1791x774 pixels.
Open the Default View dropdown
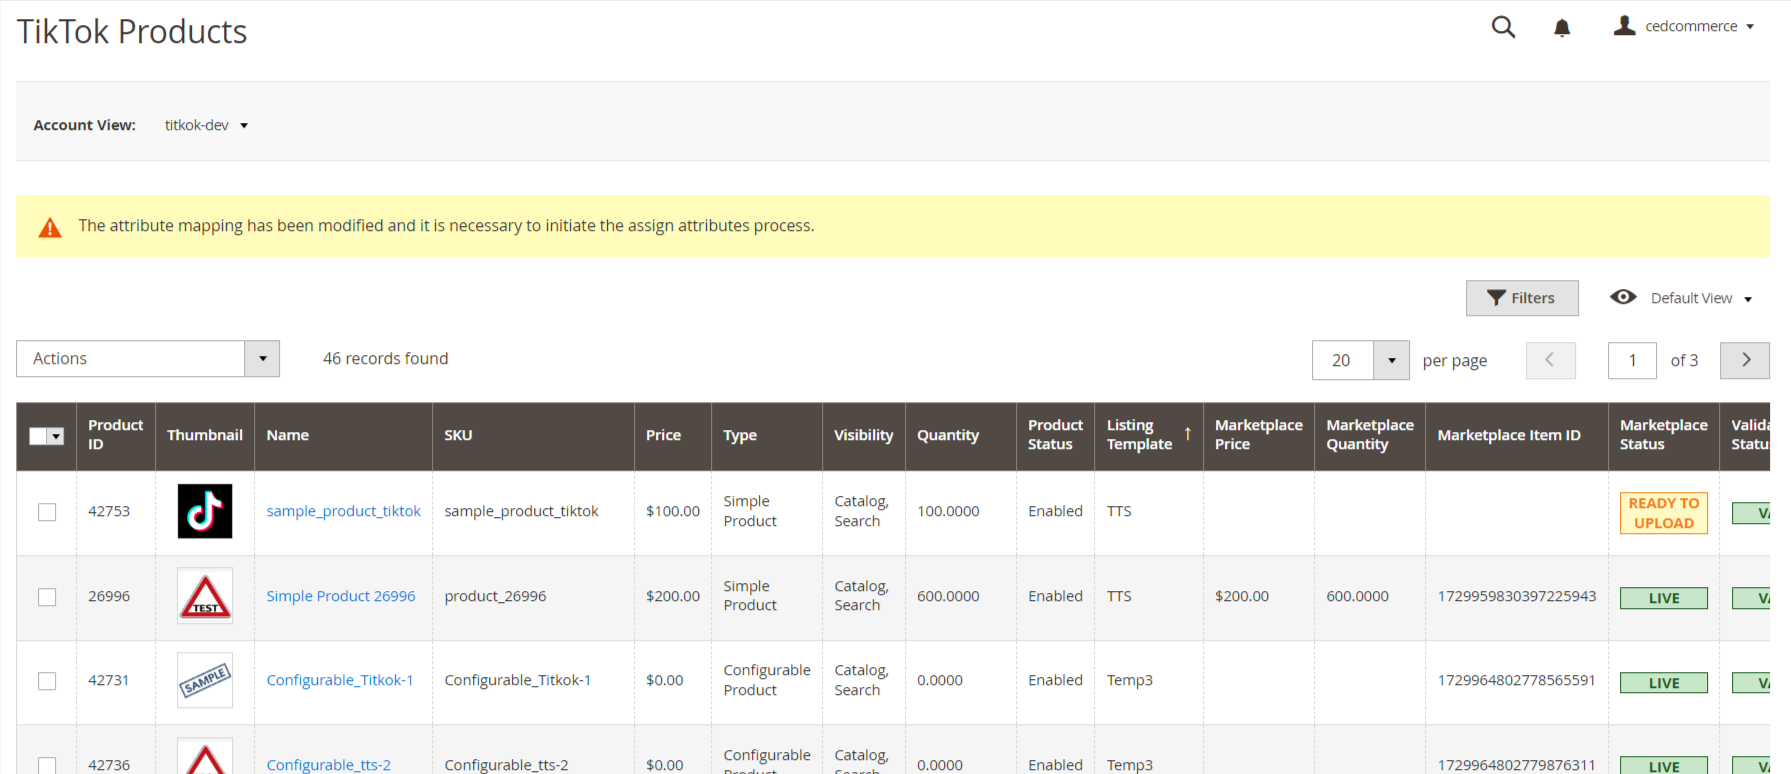(x=1701, y=298)
